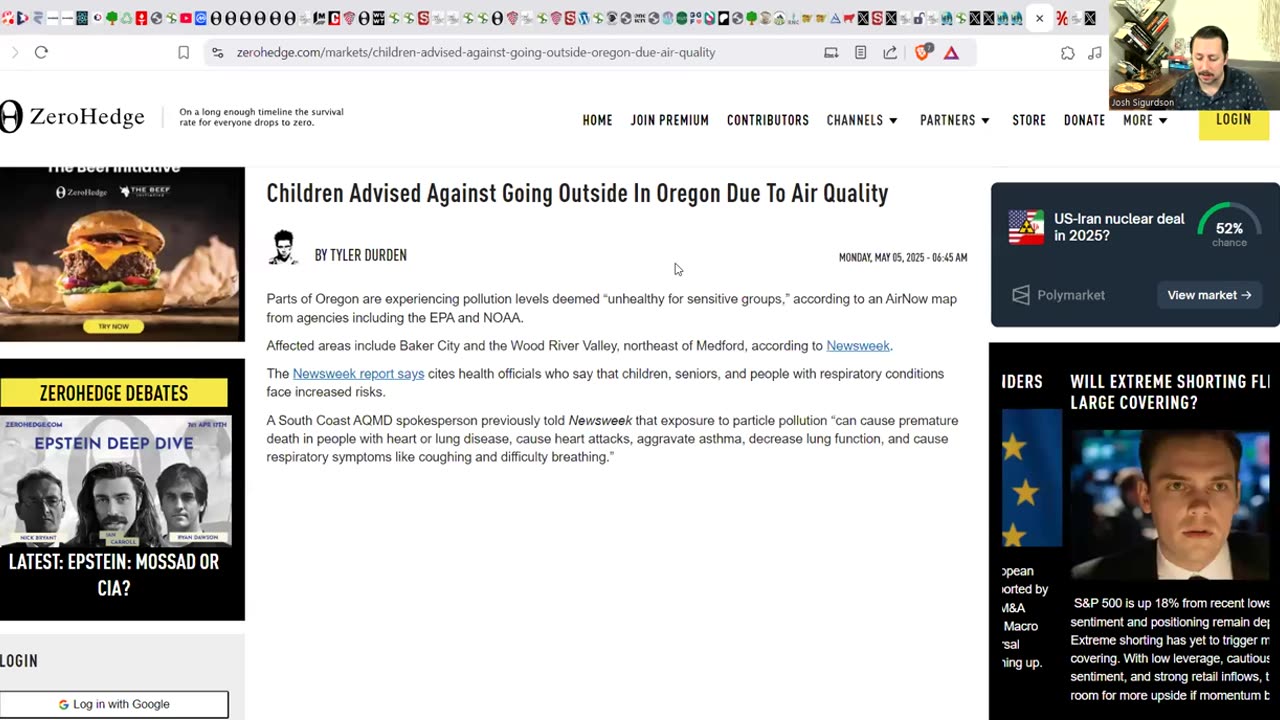Open the DONATE menu item

point(1084,120)
